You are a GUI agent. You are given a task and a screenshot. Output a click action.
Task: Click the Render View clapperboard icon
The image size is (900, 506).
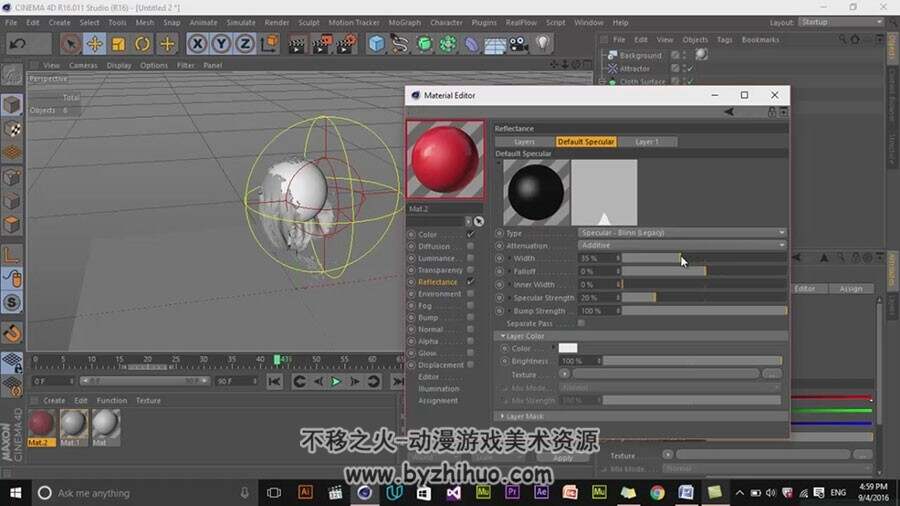click(297, 44)
